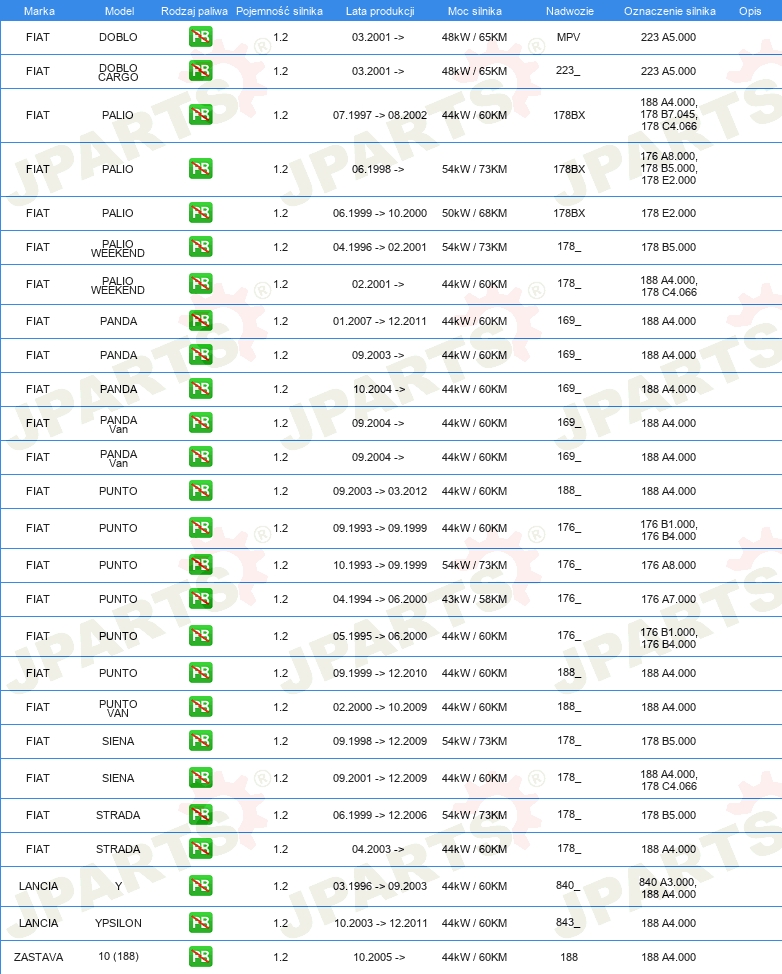Viewport: 782px width, 974px height.
Task: Select the 03.1996 -> 09.2003 production years cell
Action: (380, 886)
